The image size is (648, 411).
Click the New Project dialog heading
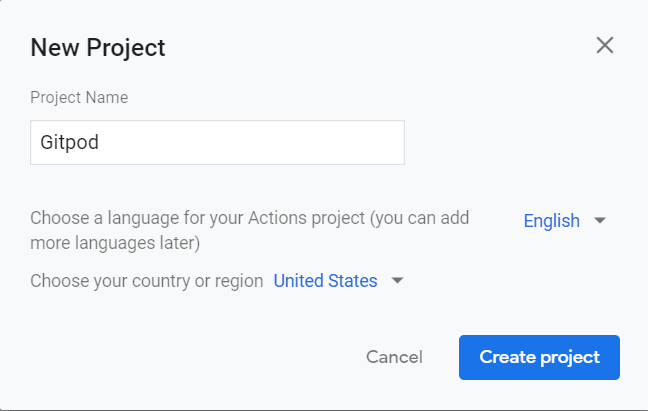(98, 47)
